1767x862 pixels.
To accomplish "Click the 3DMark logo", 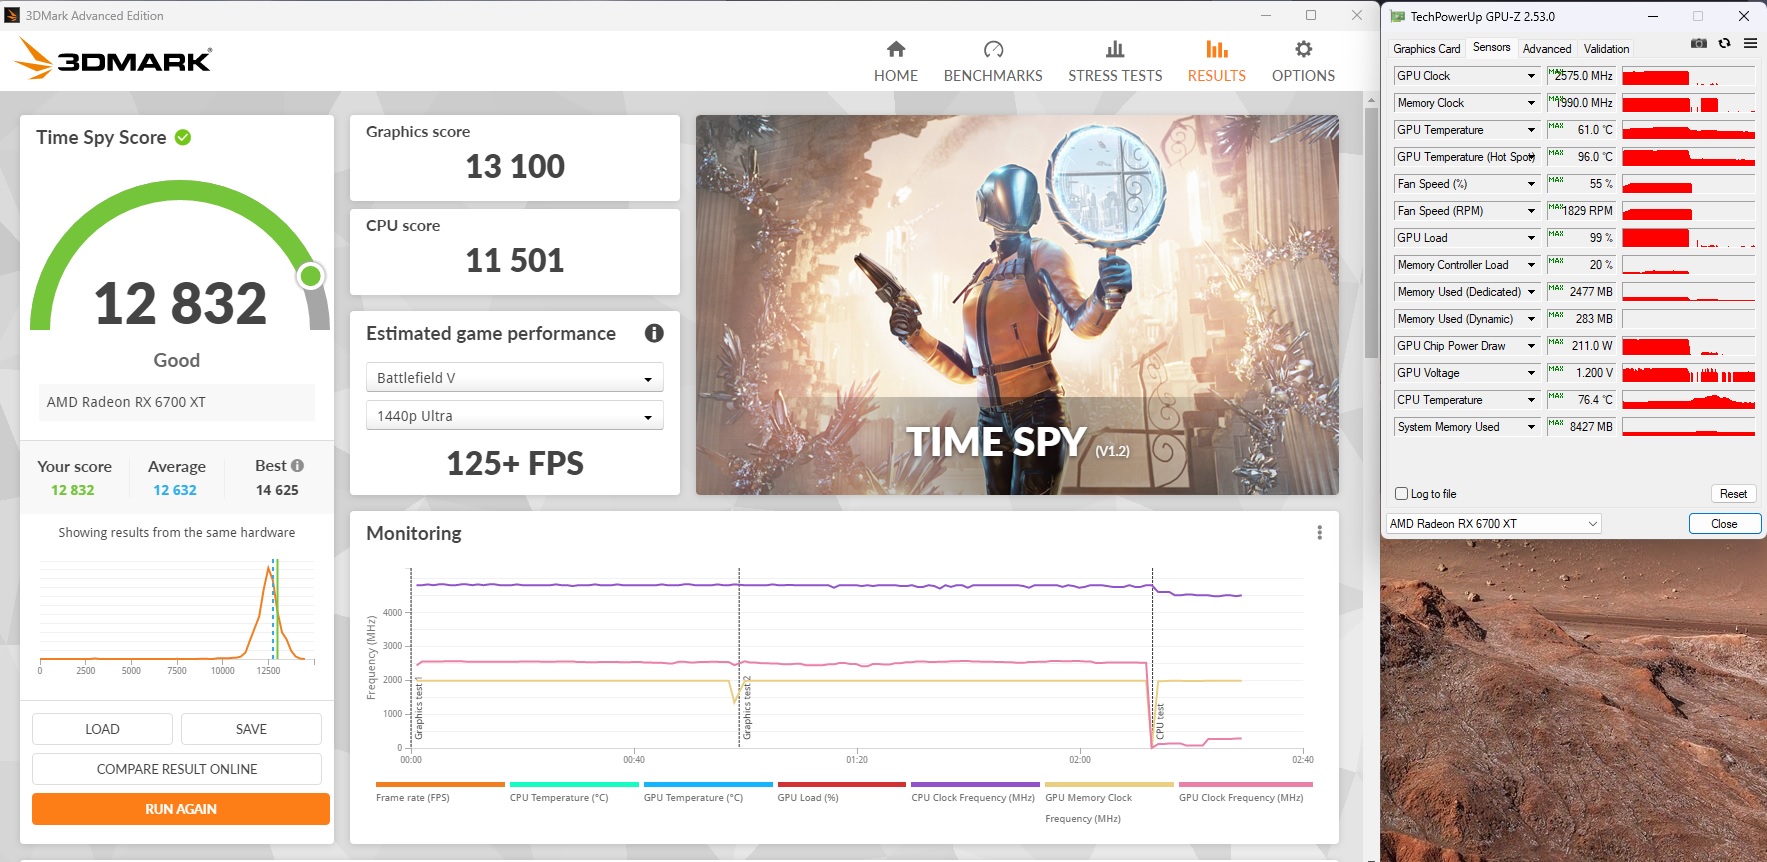I will tap(113, 59).
